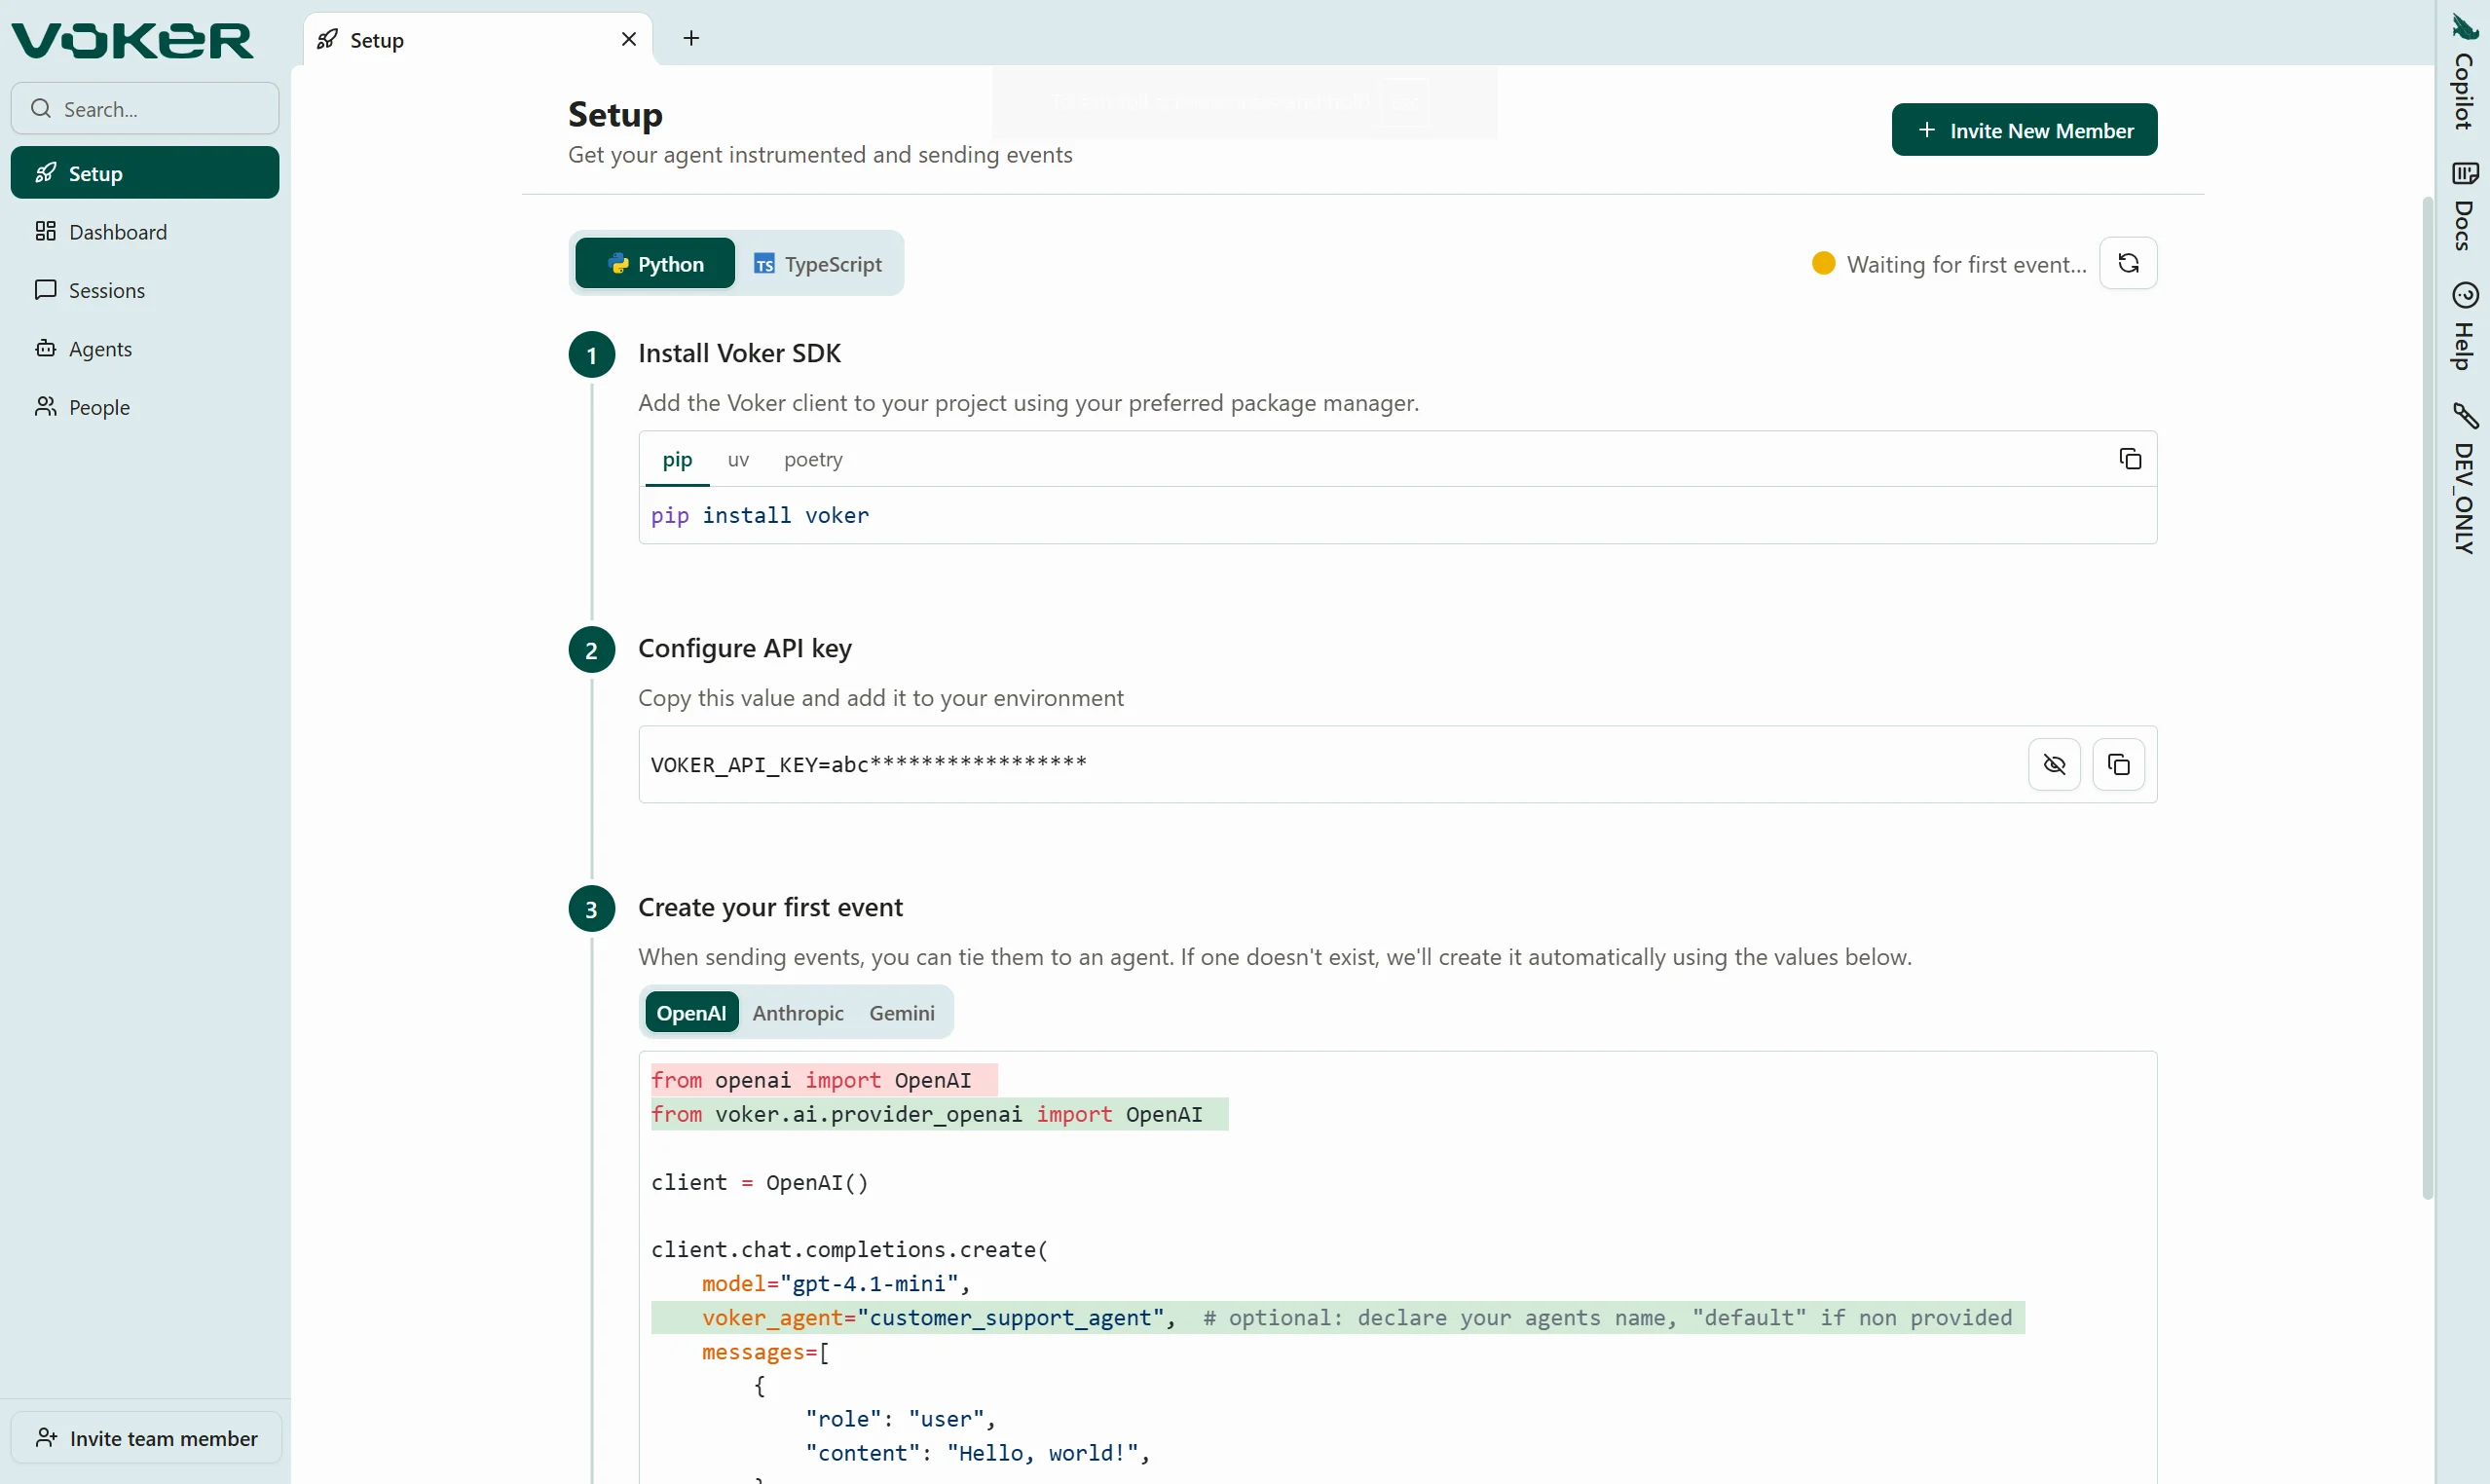Refresh the first event status
This screenshot has width=2490, height=1484.
[2128, 263]
